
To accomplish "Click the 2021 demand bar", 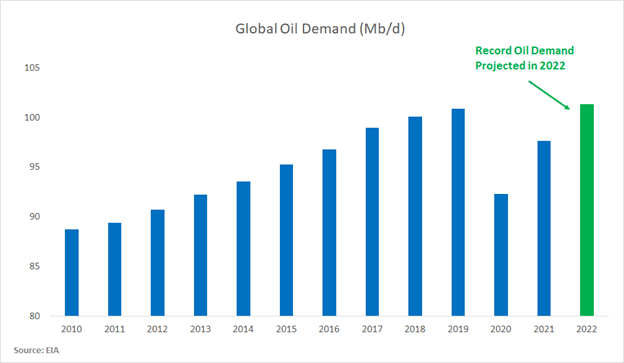I will coord(544,228).
